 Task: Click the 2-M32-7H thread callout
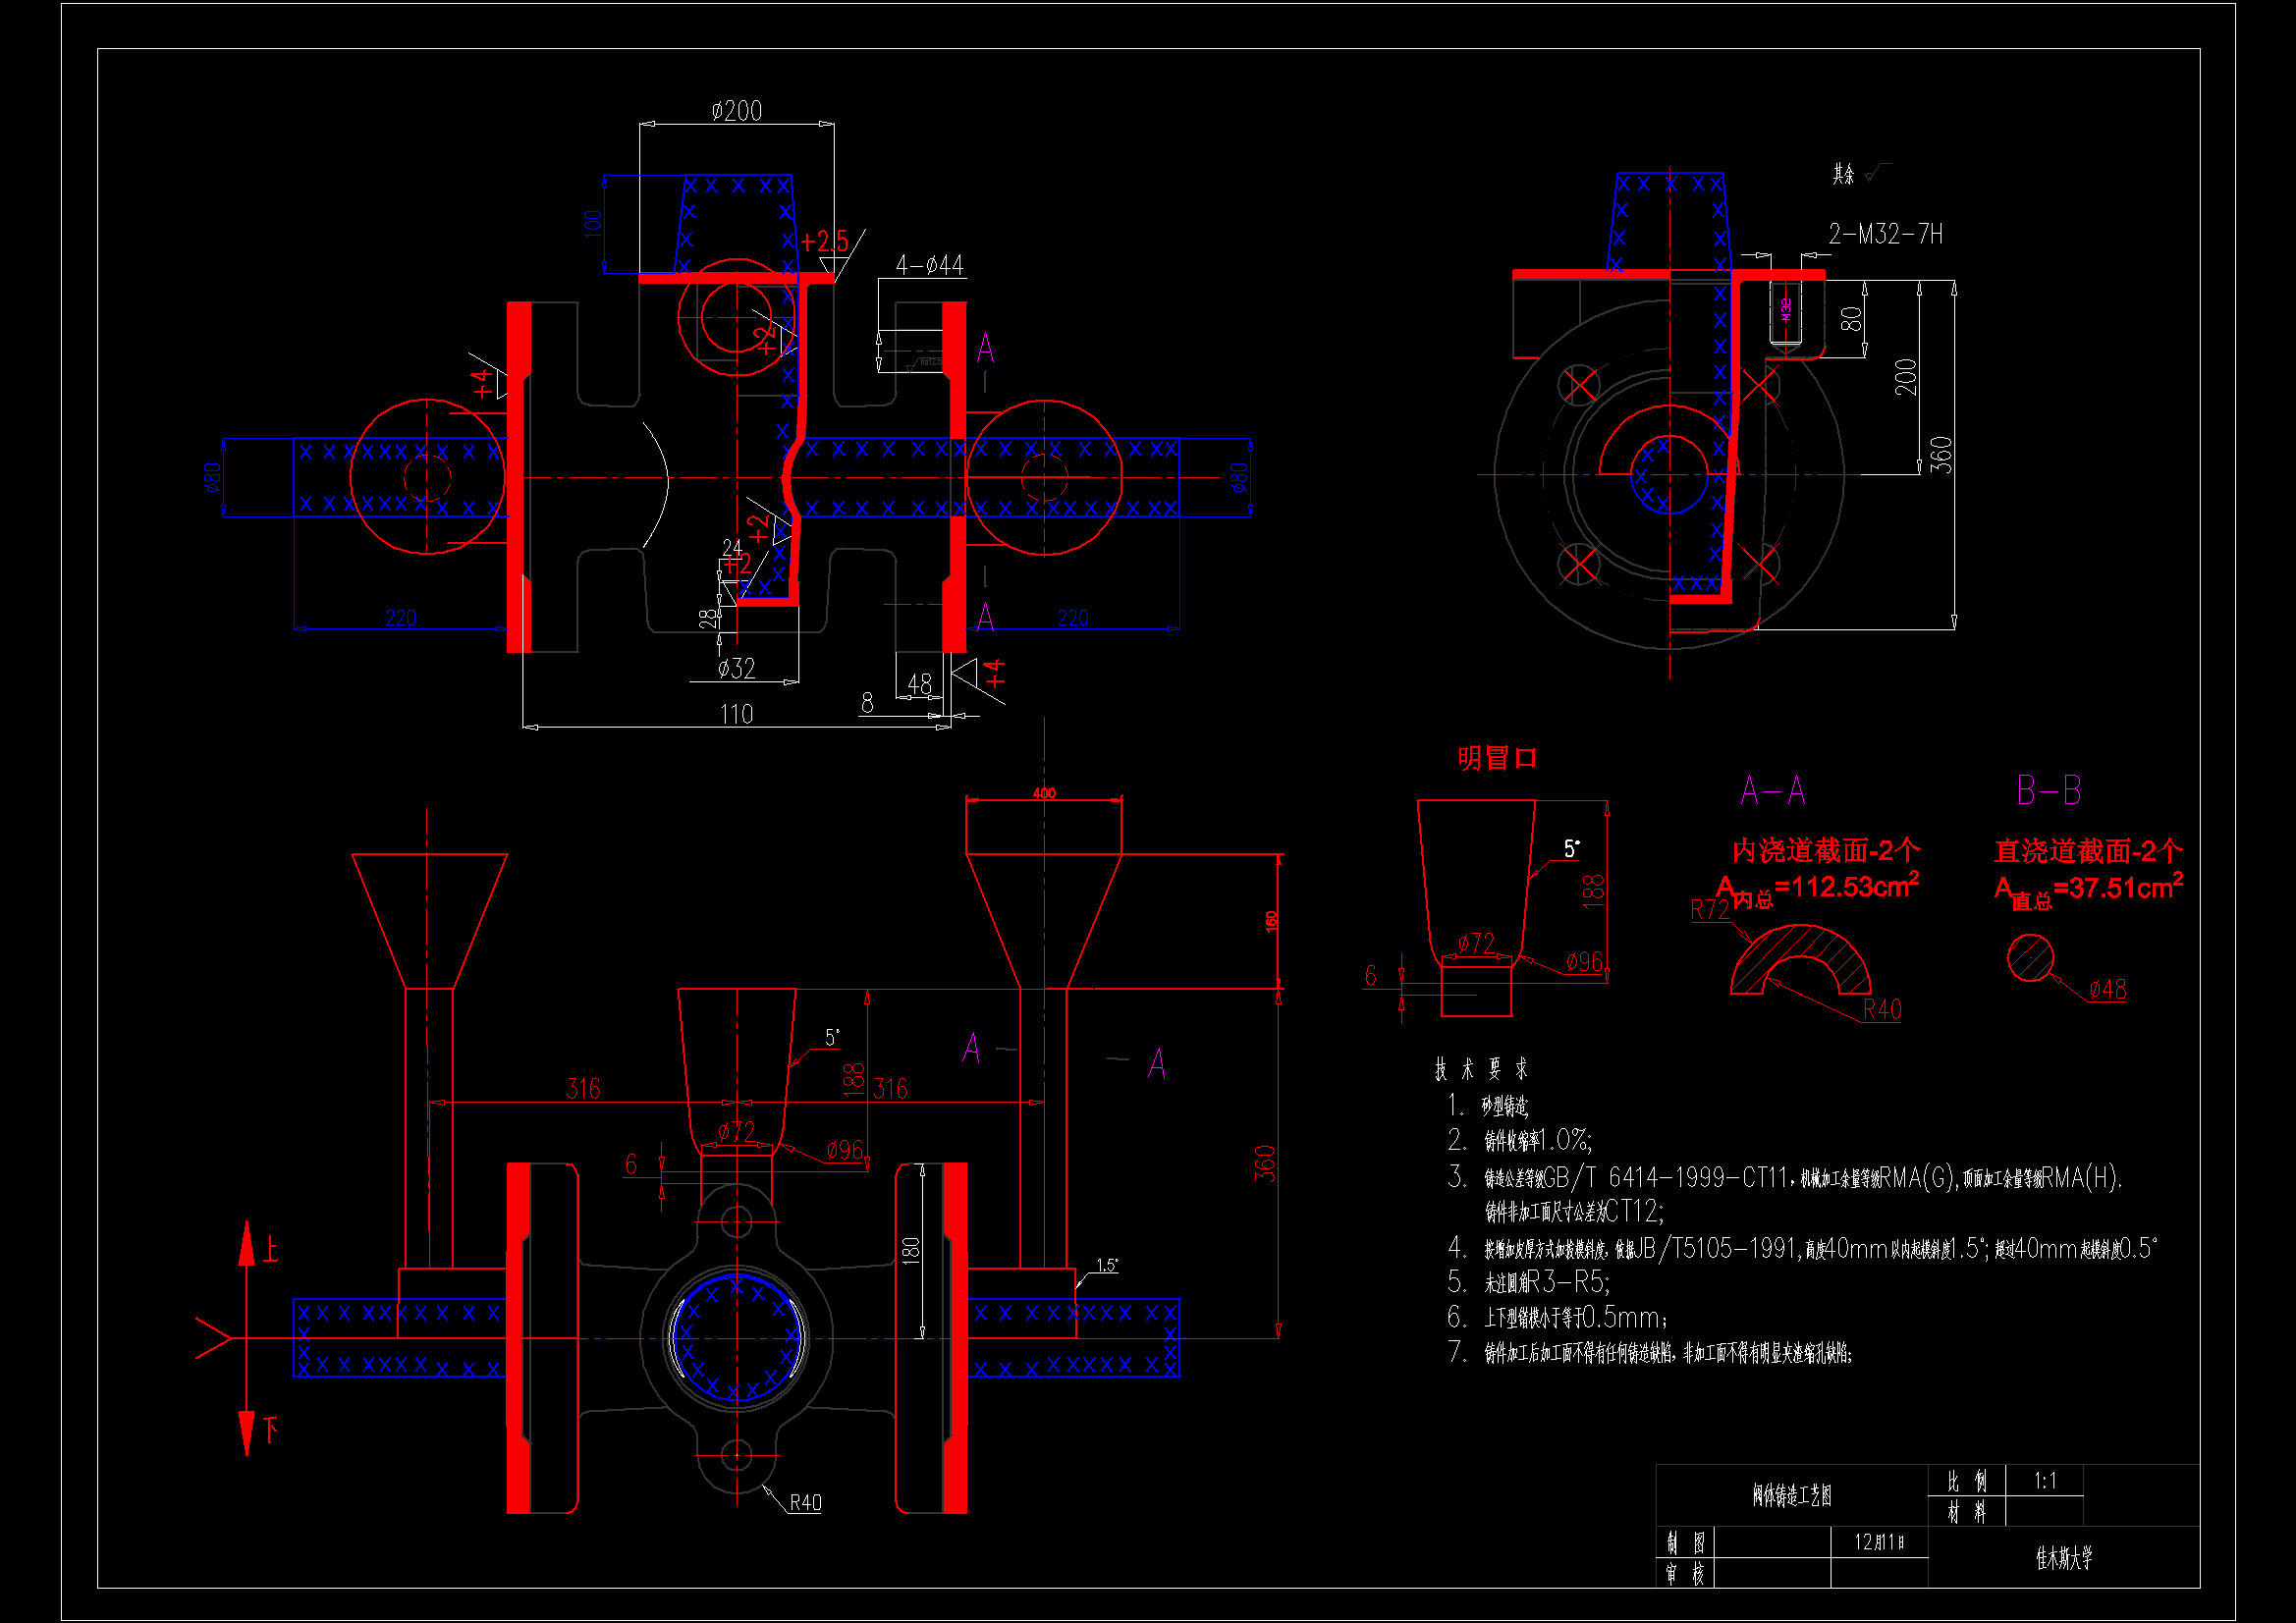[x=1885, y=235]
